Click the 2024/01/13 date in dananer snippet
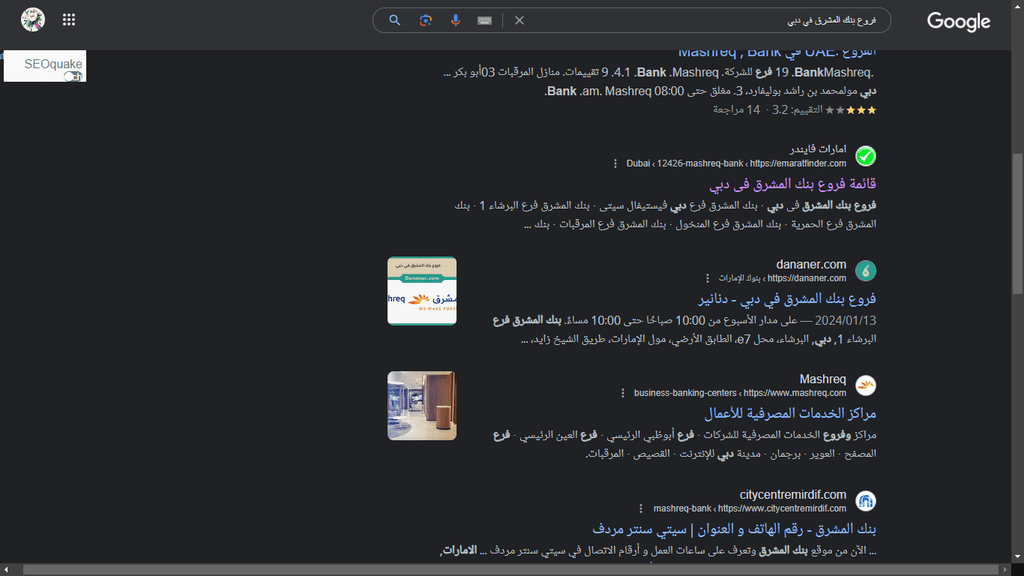The width and height of the screenshot is (1024, 576). point(845,321)
